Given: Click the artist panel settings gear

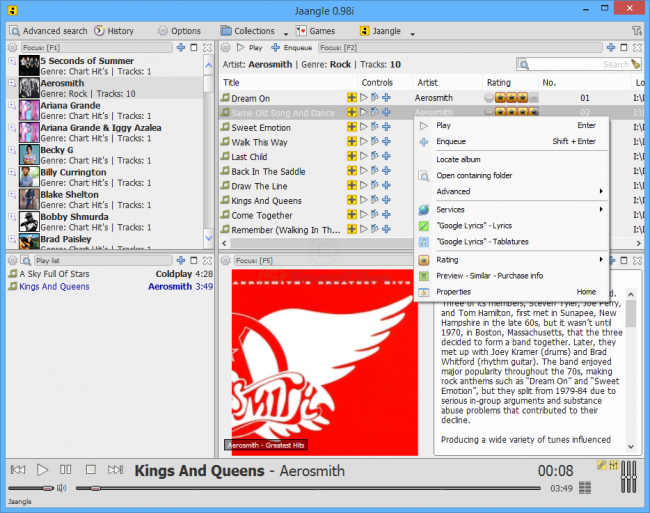Looking at the screenshot, I should (x=13, y=48).
